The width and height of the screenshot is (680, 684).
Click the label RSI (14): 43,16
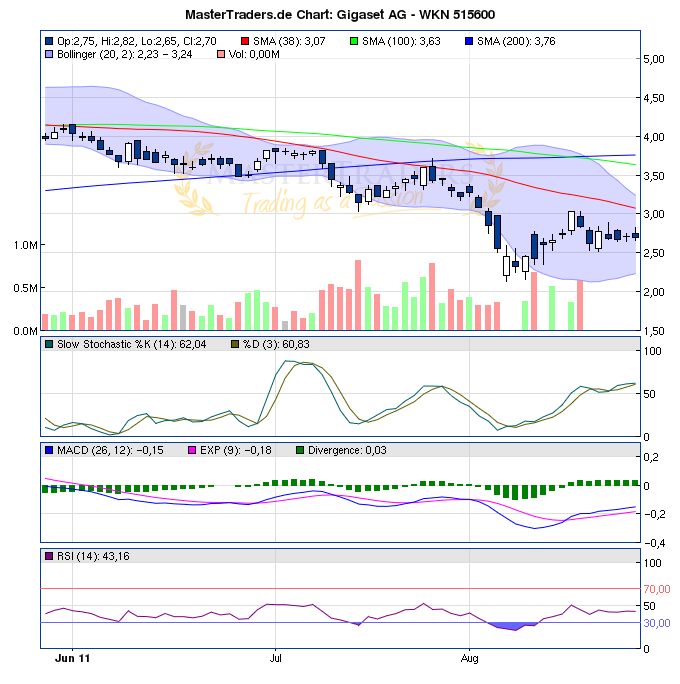[x=93, y=556]
